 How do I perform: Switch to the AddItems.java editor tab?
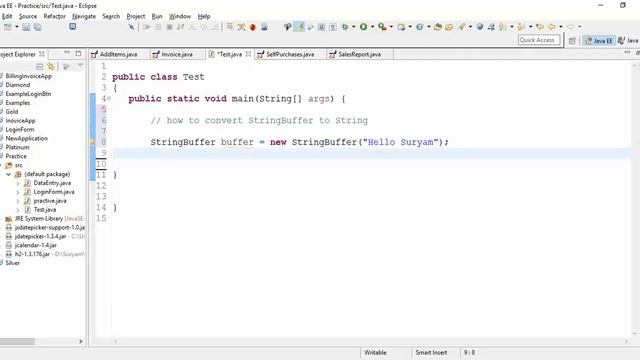118,54
